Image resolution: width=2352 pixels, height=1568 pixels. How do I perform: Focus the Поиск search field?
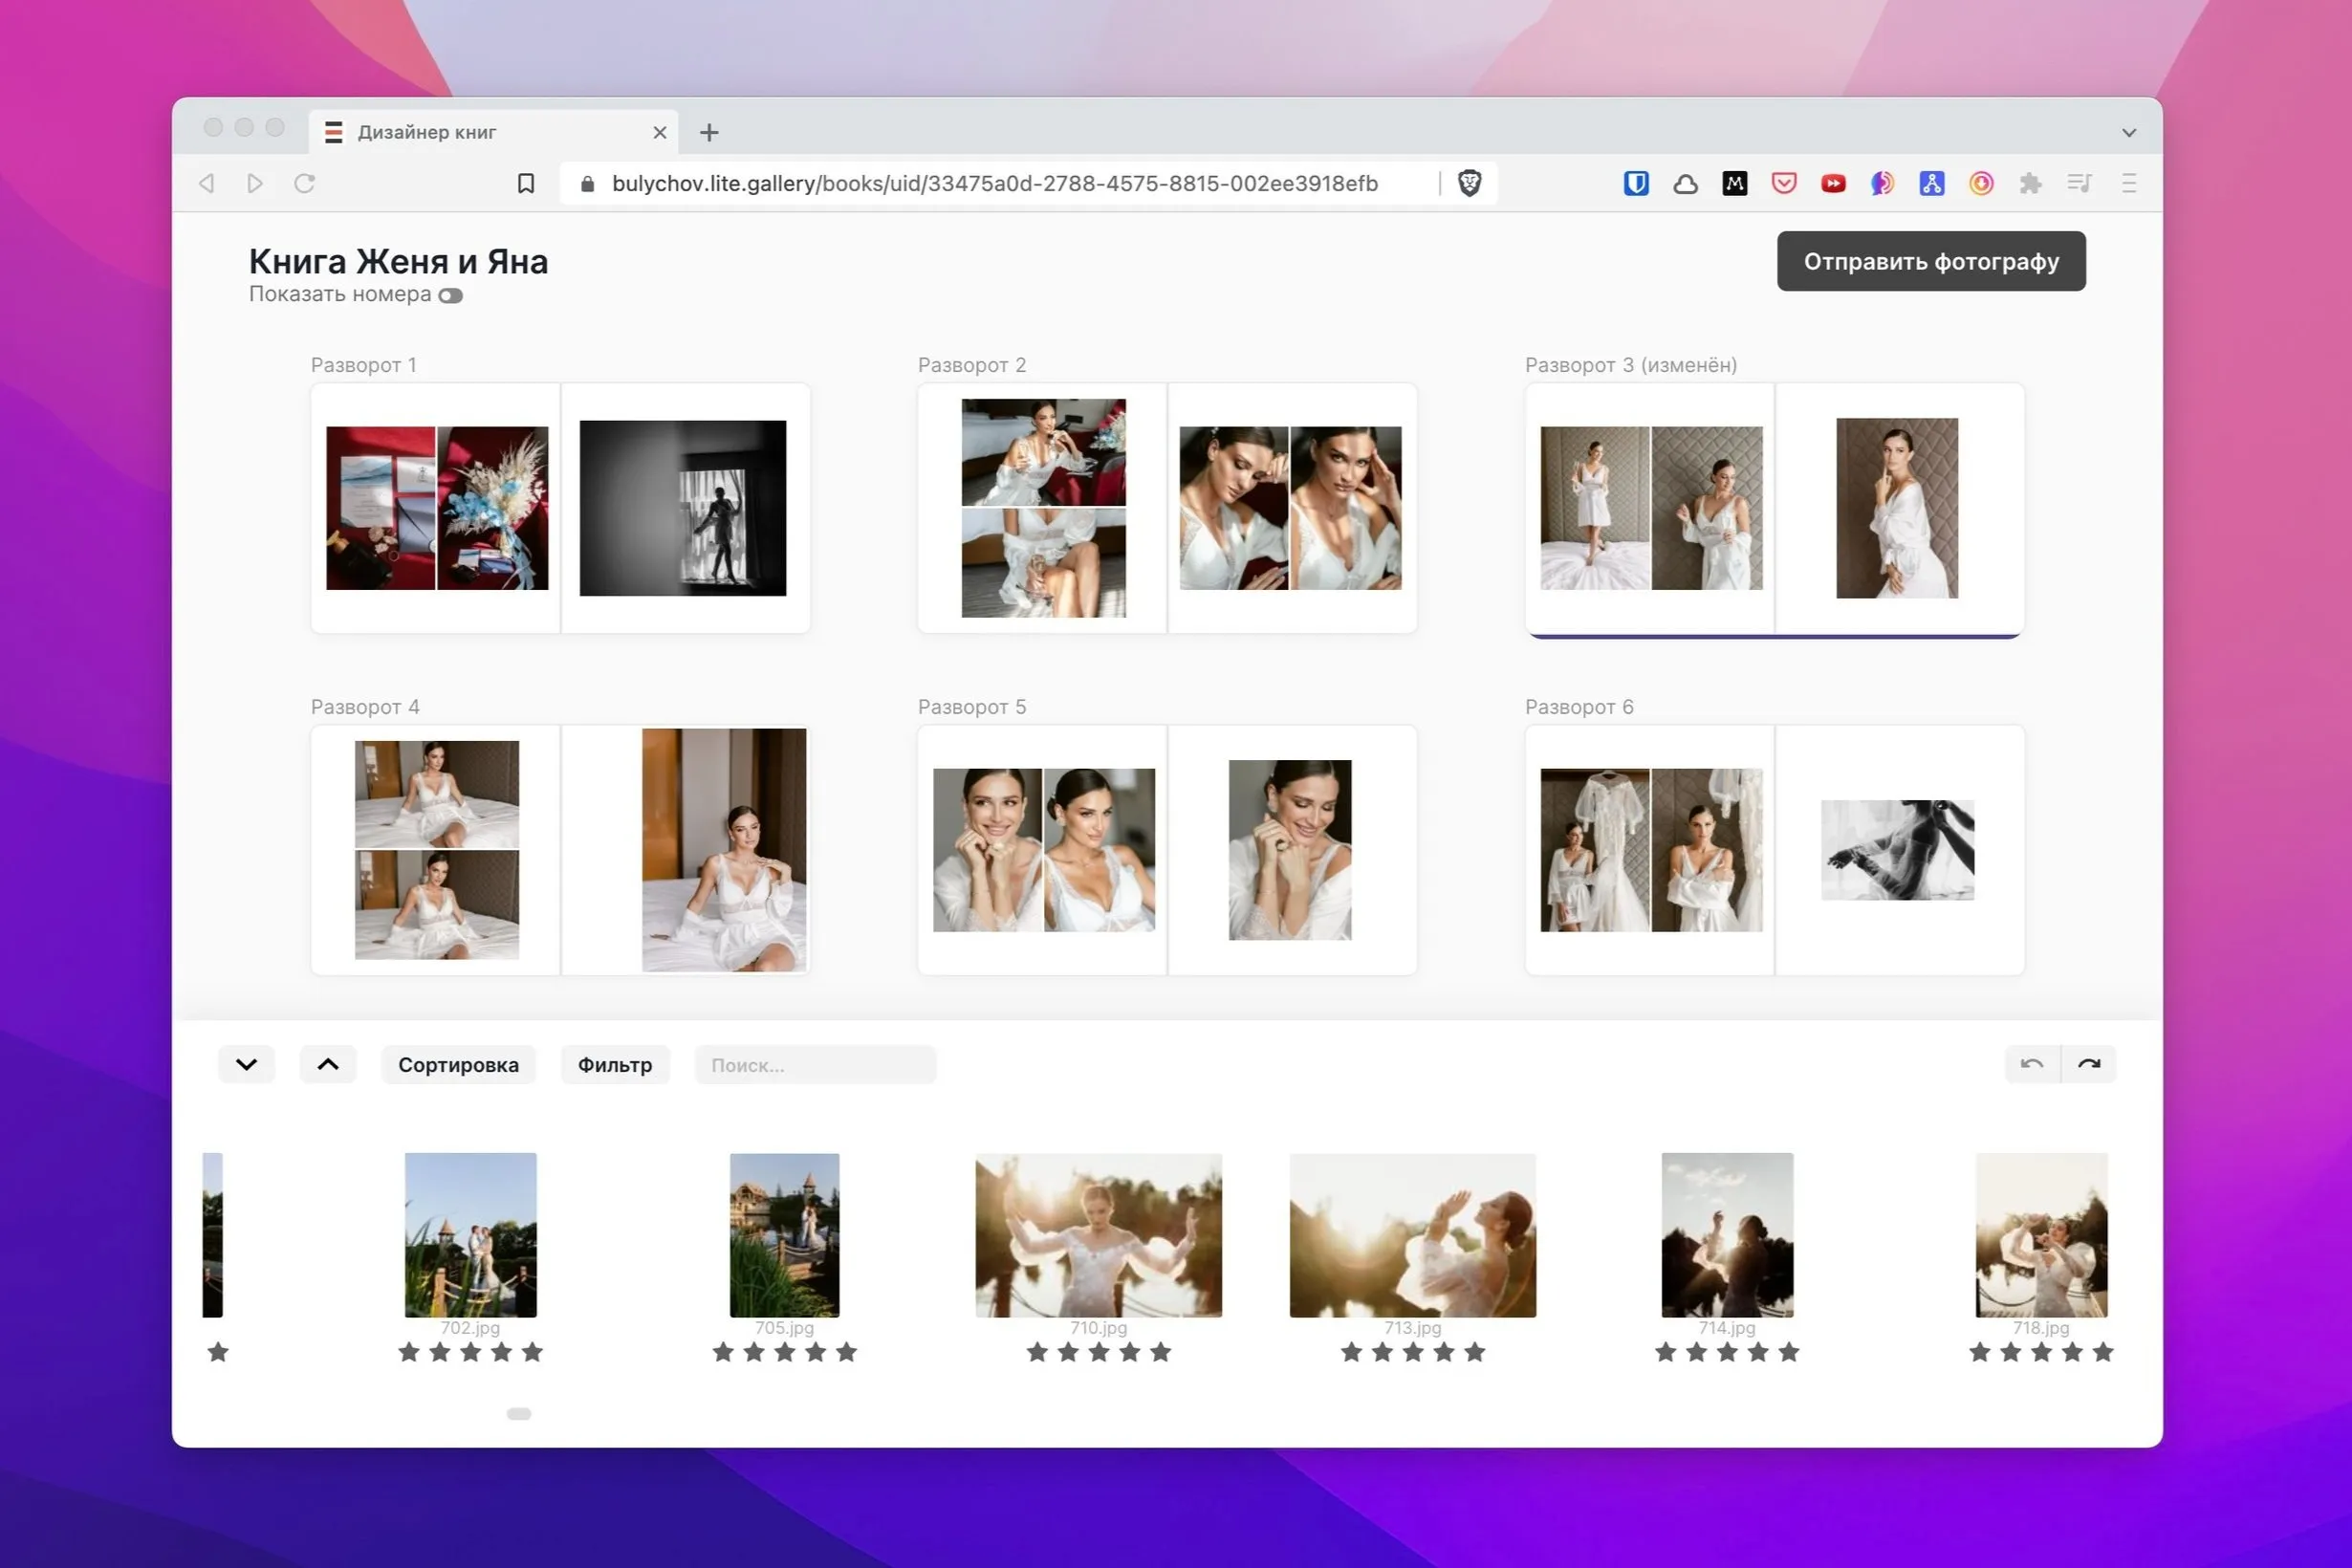815,1065
